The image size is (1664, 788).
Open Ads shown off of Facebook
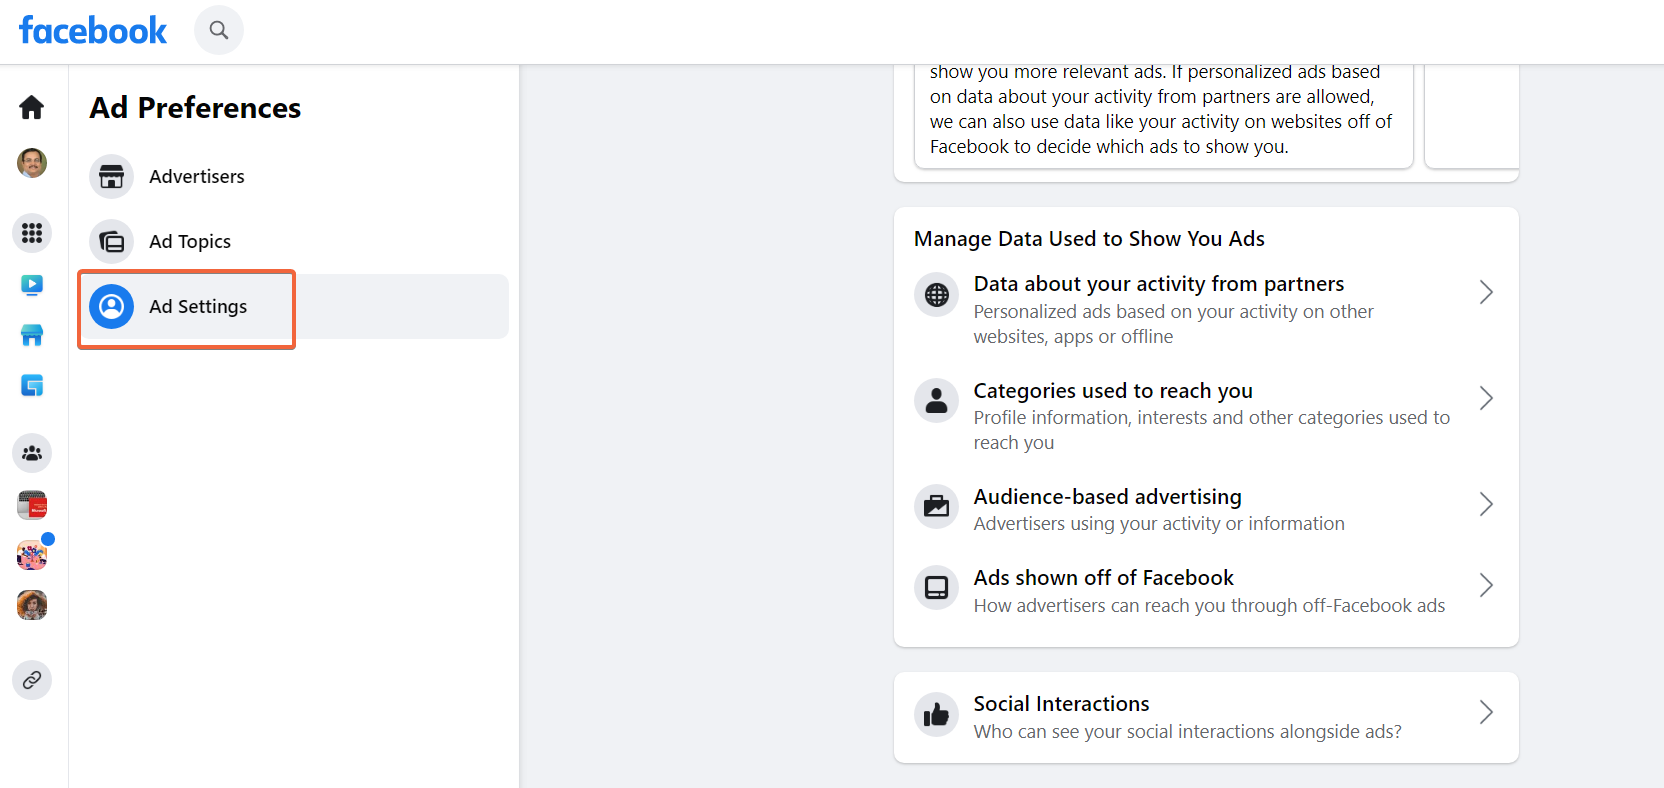click(x=1206, y=590)
